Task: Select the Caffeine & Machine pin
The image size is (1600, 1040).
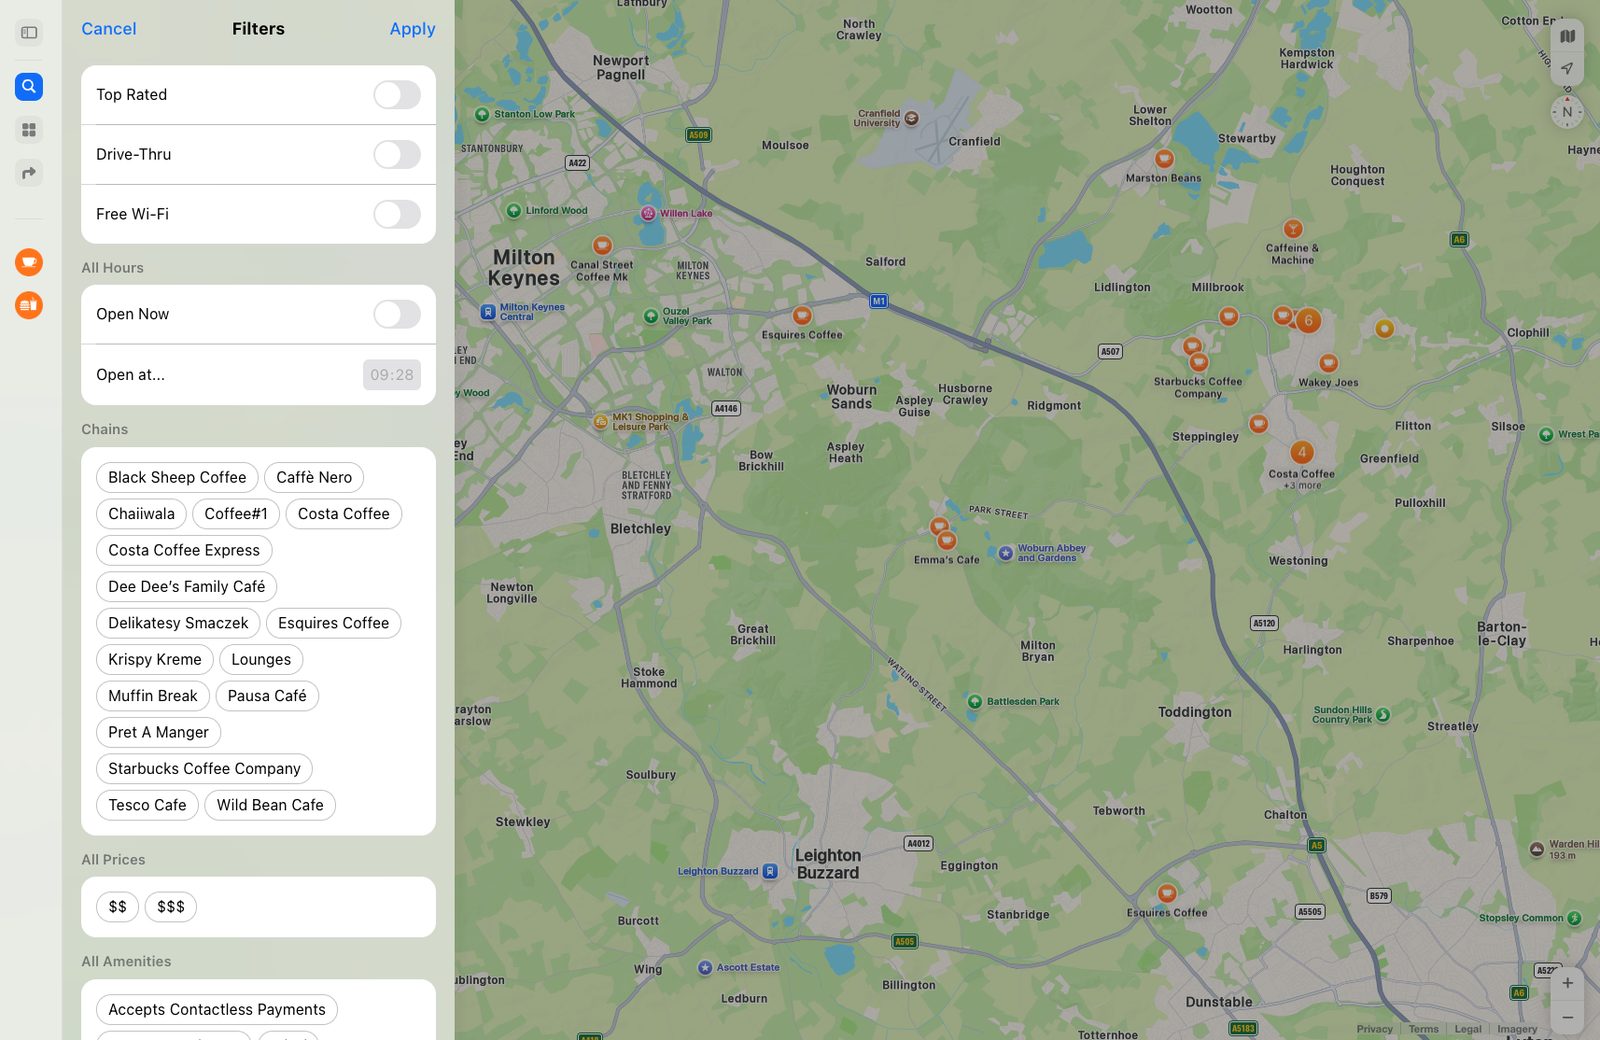Action: (1293, 229)
